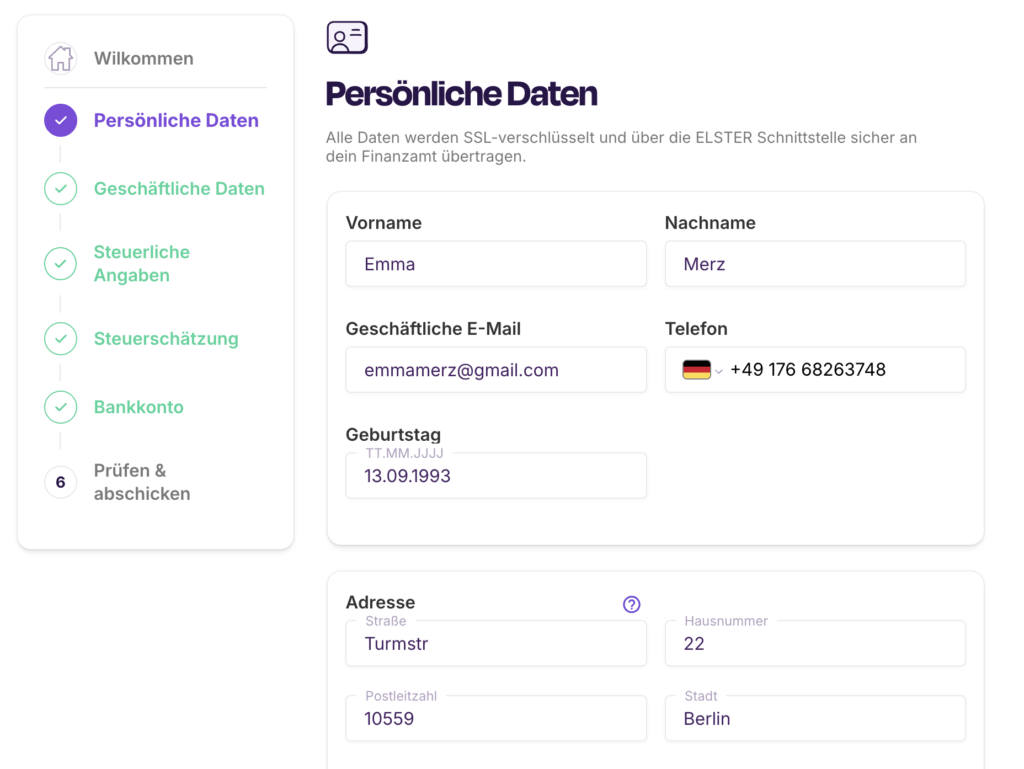Edit the Geburtstag date field

496,476
